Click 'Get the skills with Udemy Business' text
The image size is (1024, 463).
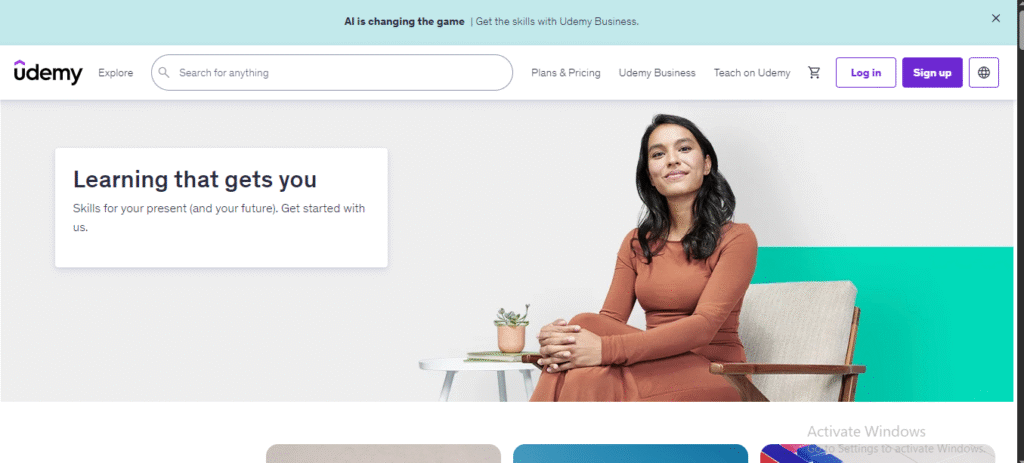tap(557, 22)
